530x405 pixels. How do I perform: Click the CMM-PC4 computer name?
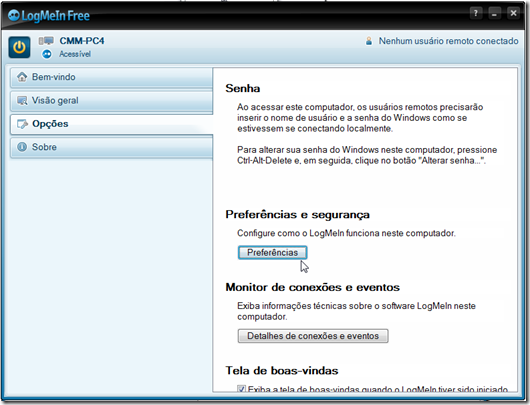(82, 41)
